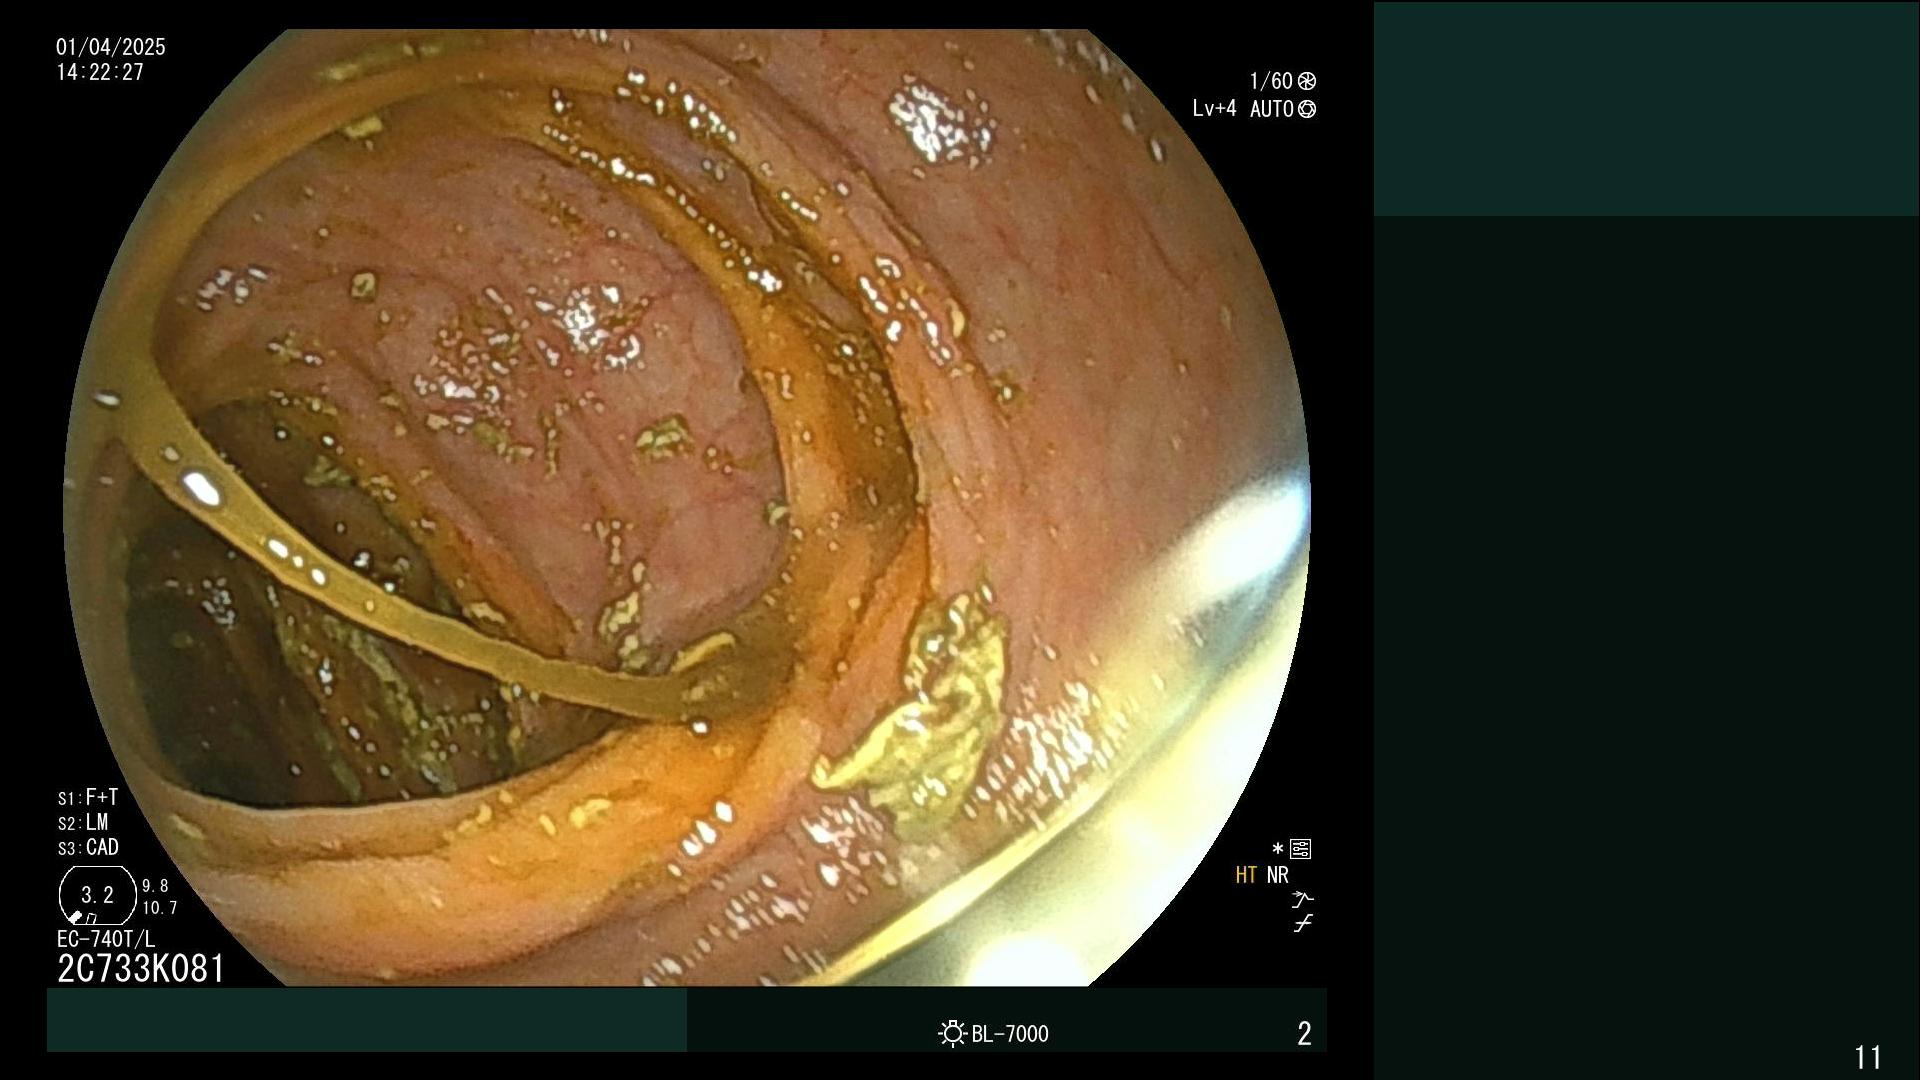Click the AUTO iris mode icon

pos(1307,109)
